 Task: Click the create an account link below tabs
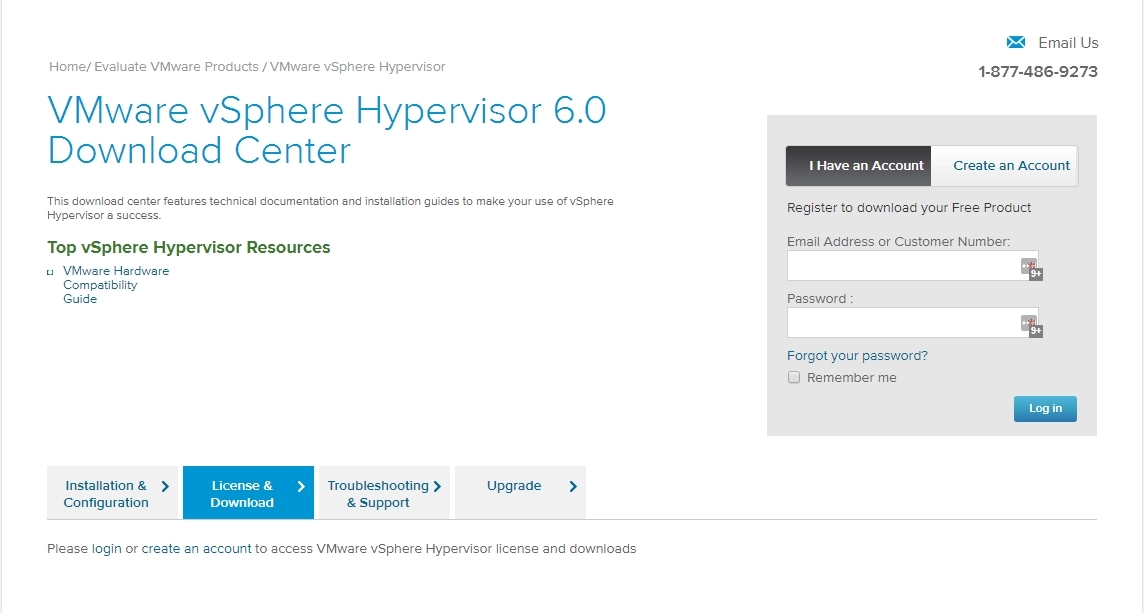click(x=196, y=549)
